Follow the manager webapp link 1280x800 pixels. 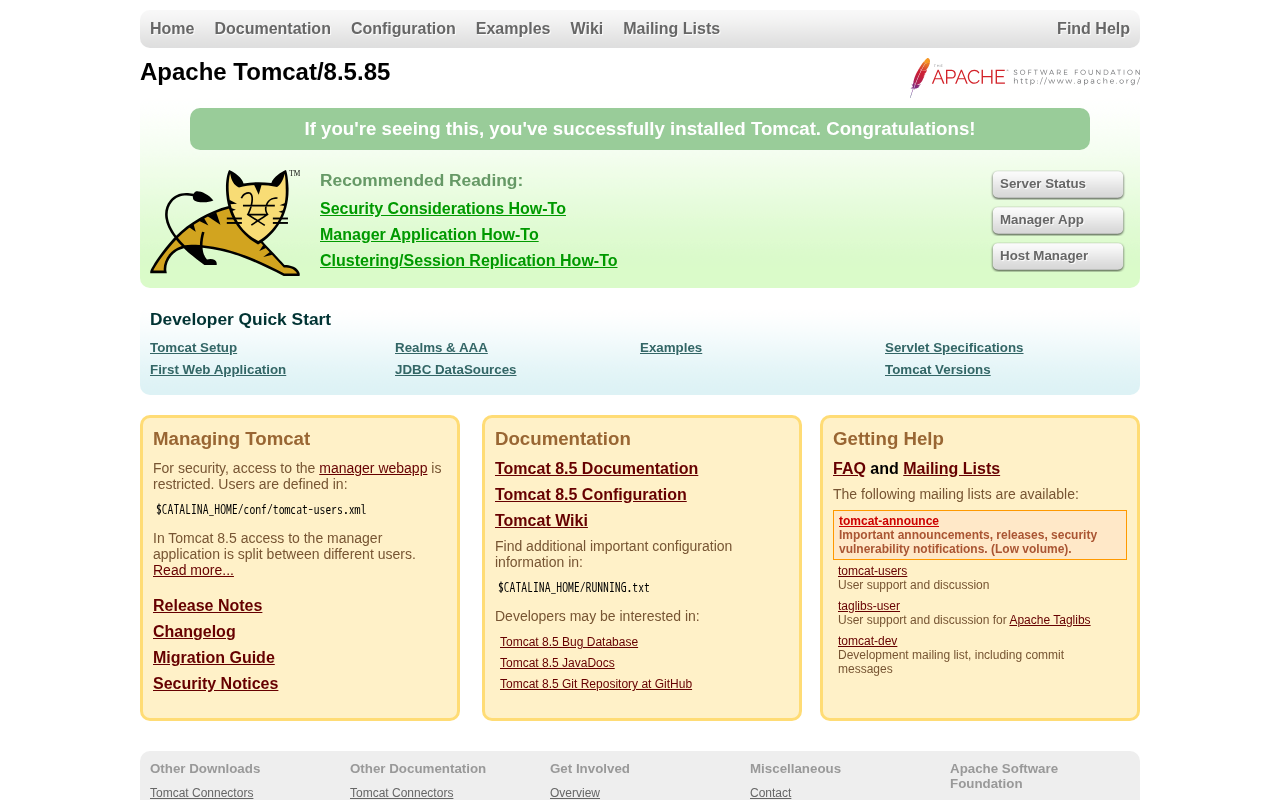373,468
